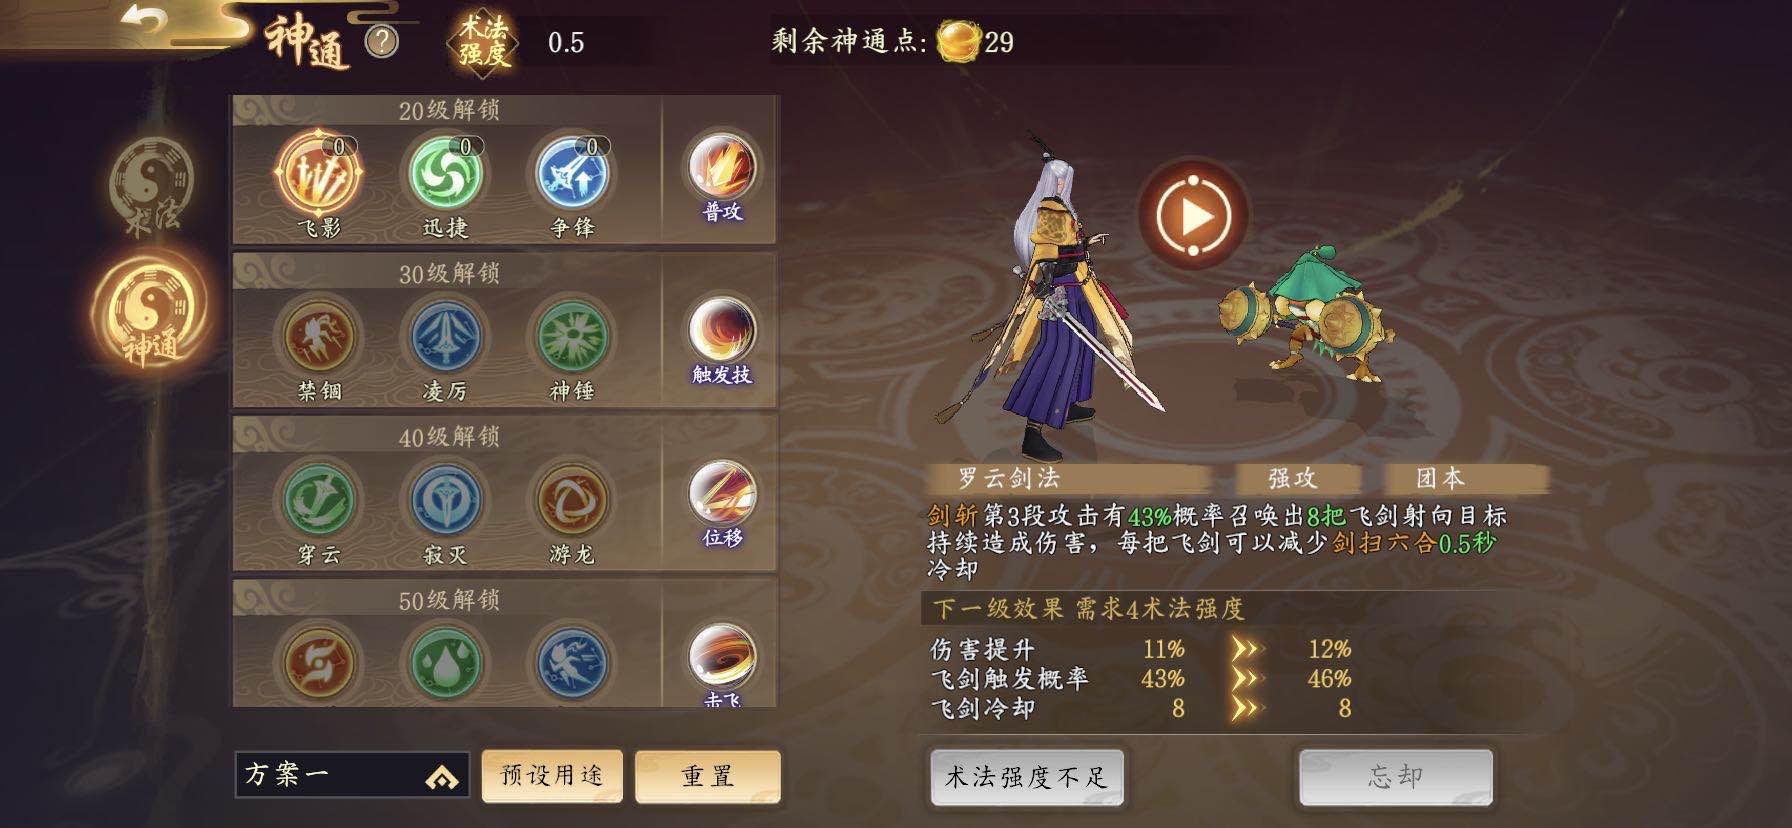Open the 普攻 skill category
1792x828 pixels.
(x=721, y=177)
